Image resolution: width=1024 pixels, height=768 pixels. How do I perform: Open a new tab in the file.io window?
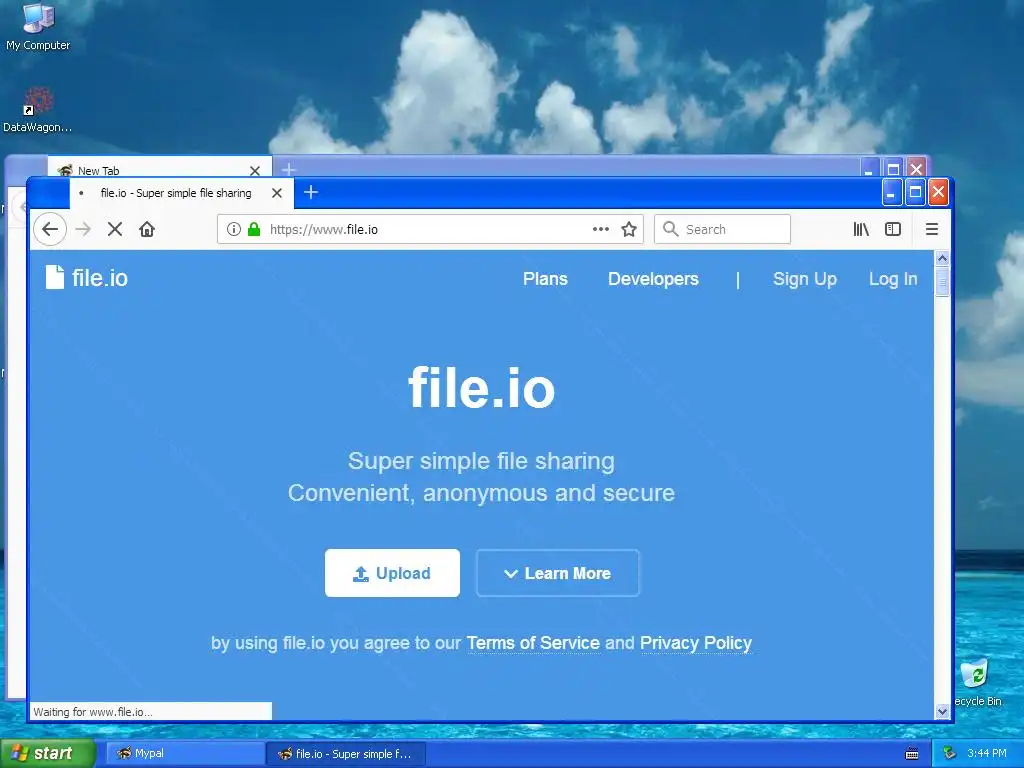coord(311,193)
